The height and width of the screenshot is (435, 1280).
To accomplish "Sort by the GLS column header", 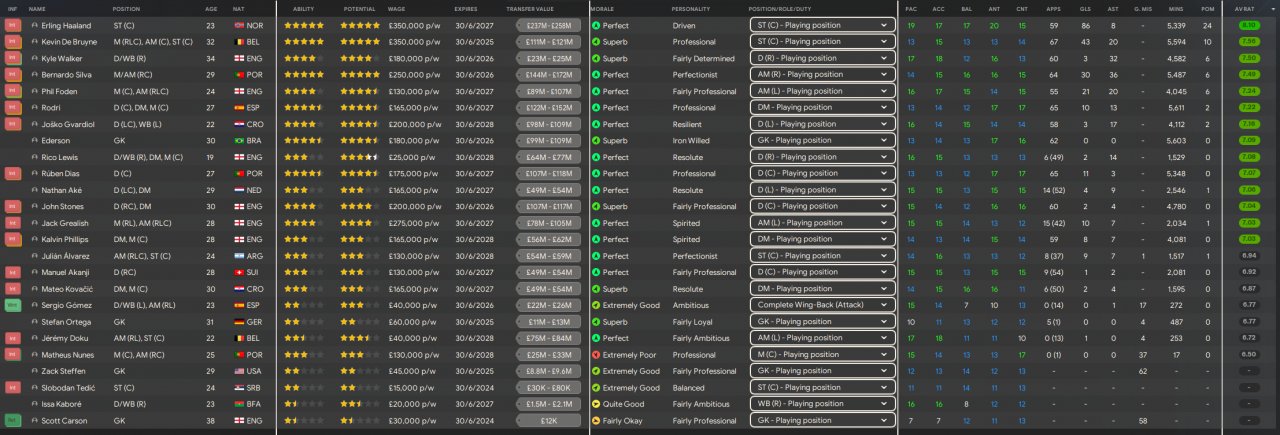I will (x=1085, y=8).
